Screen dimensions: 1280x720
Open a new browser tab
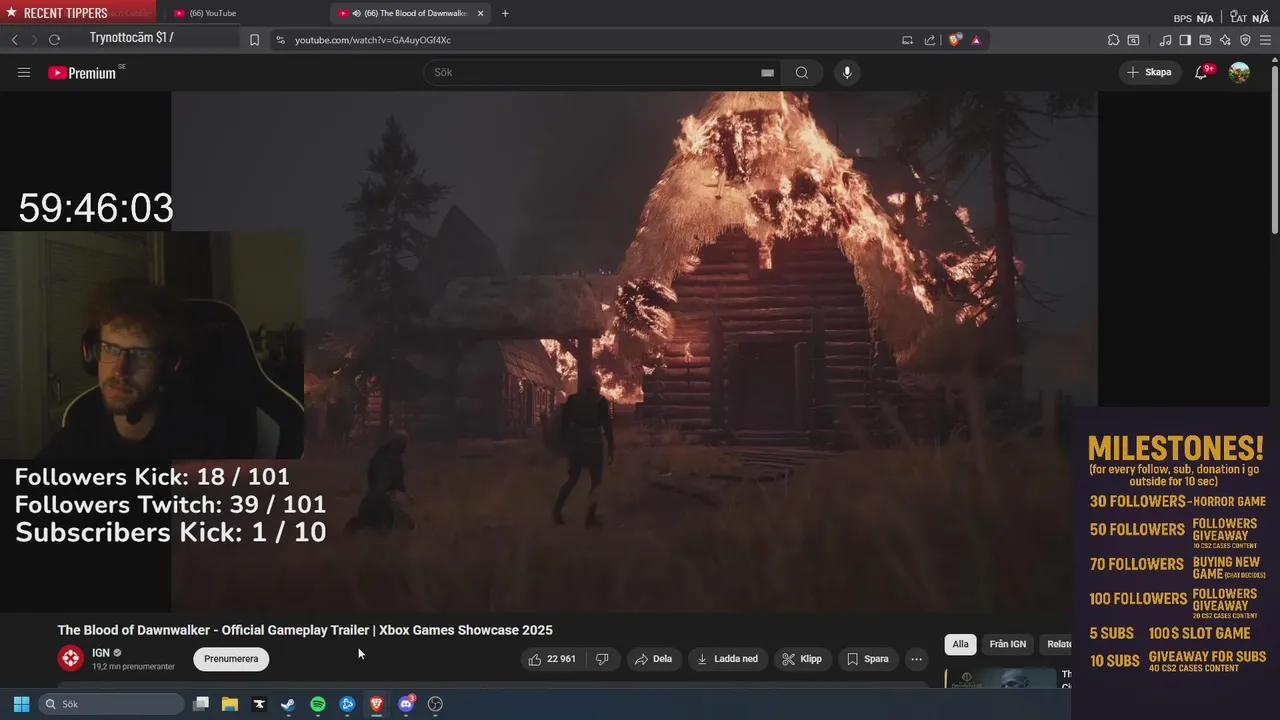click(505, 13)
